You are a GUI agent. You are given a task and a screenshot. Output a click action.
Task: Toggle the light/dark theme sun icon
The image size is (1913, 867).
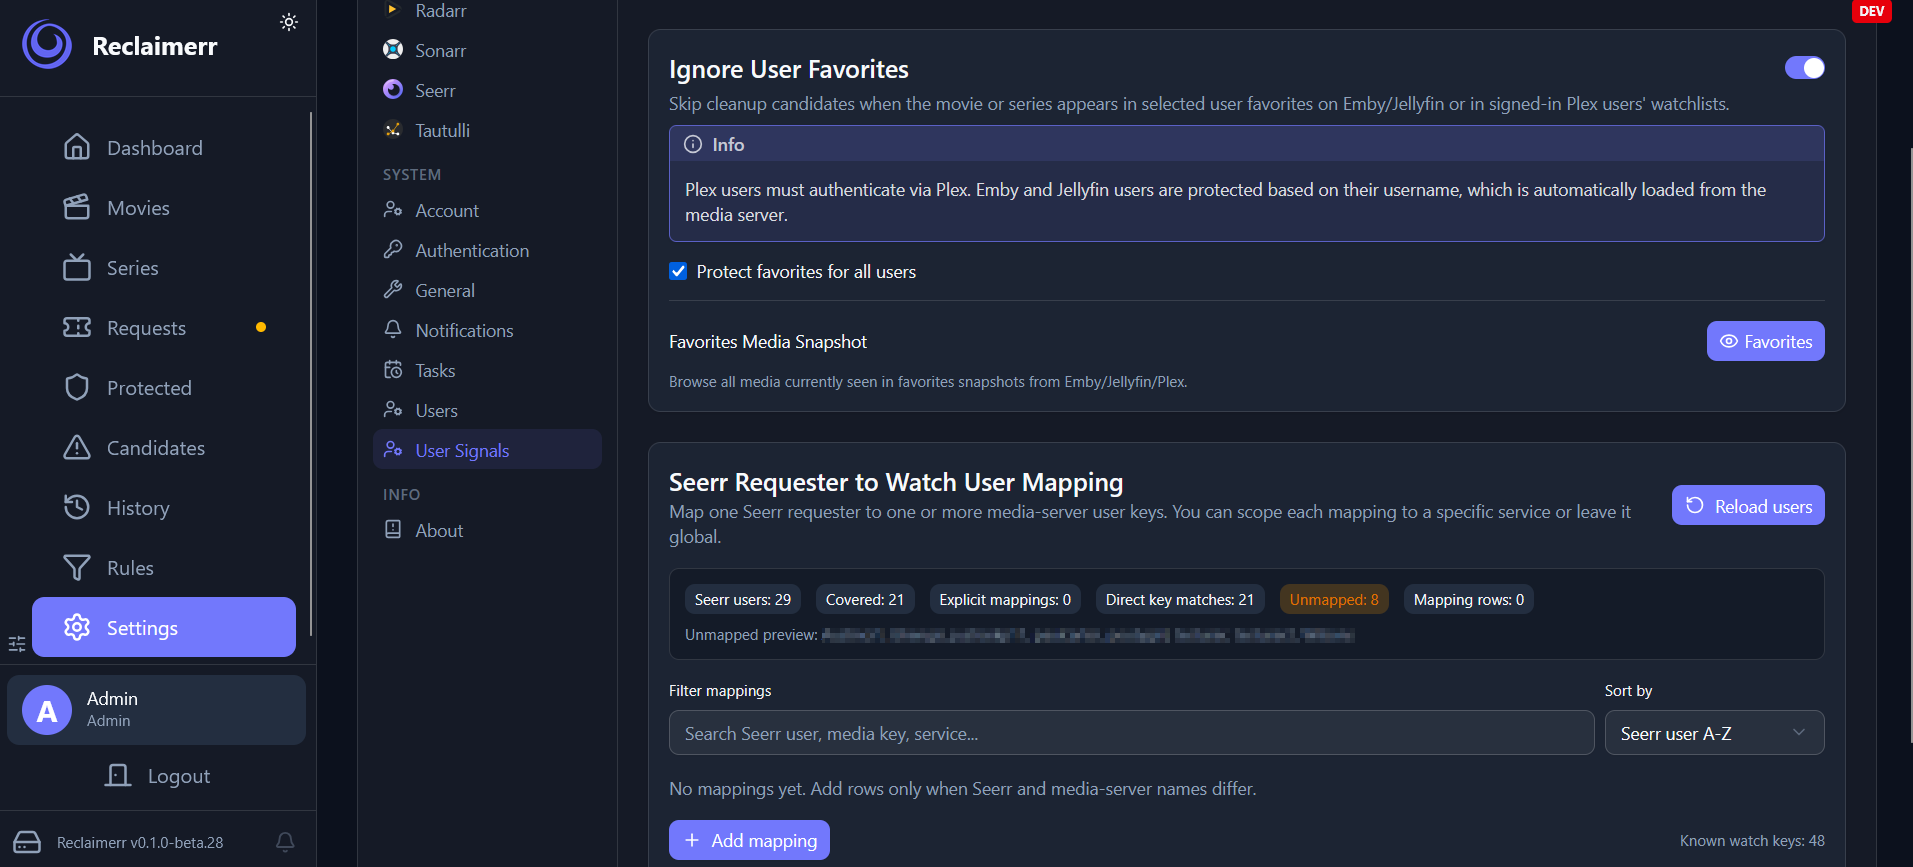(289, 22)
